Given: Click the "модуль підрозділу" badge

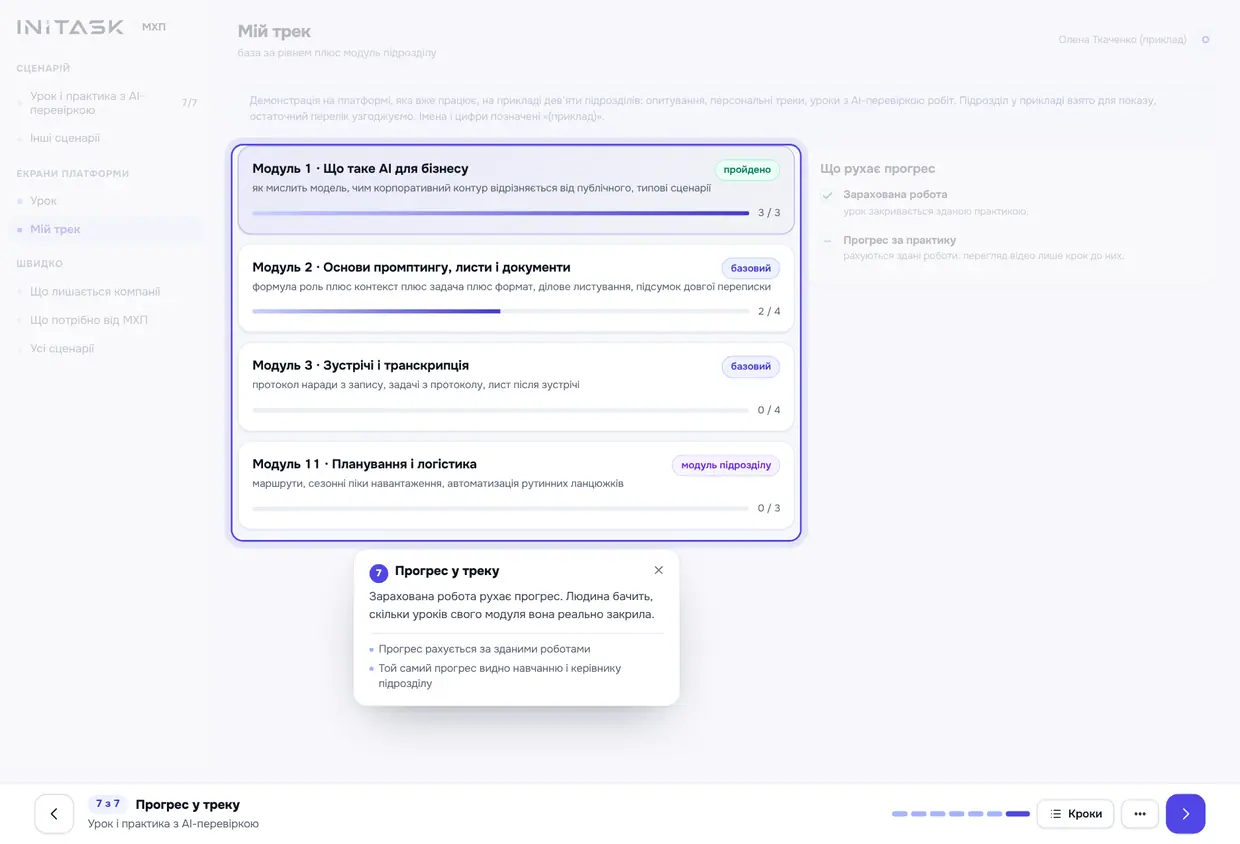Looking at the screenshot, I should click(726, 465).
